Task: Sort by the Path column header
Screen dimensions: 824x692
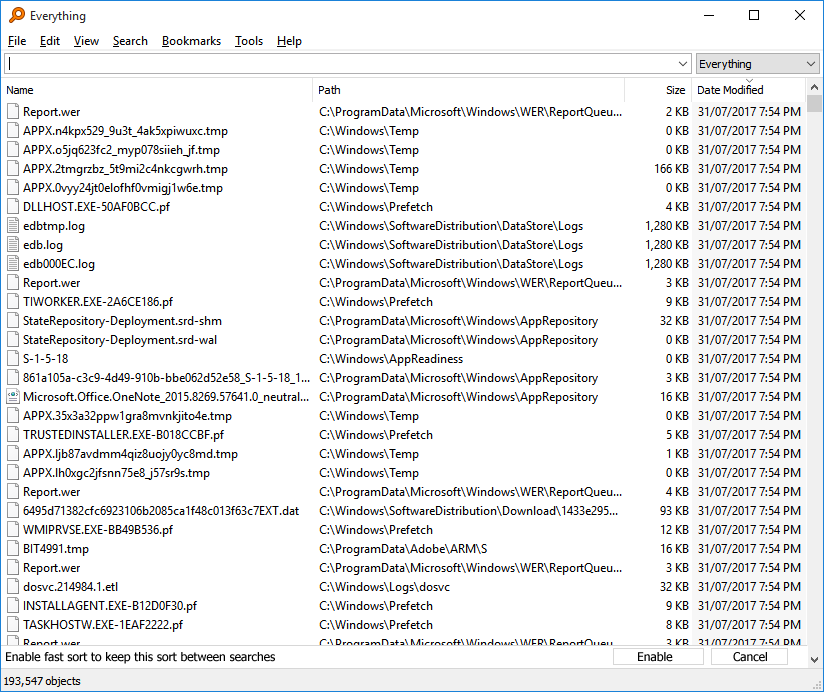Action: pyautogui.click(x=468, y=90)
